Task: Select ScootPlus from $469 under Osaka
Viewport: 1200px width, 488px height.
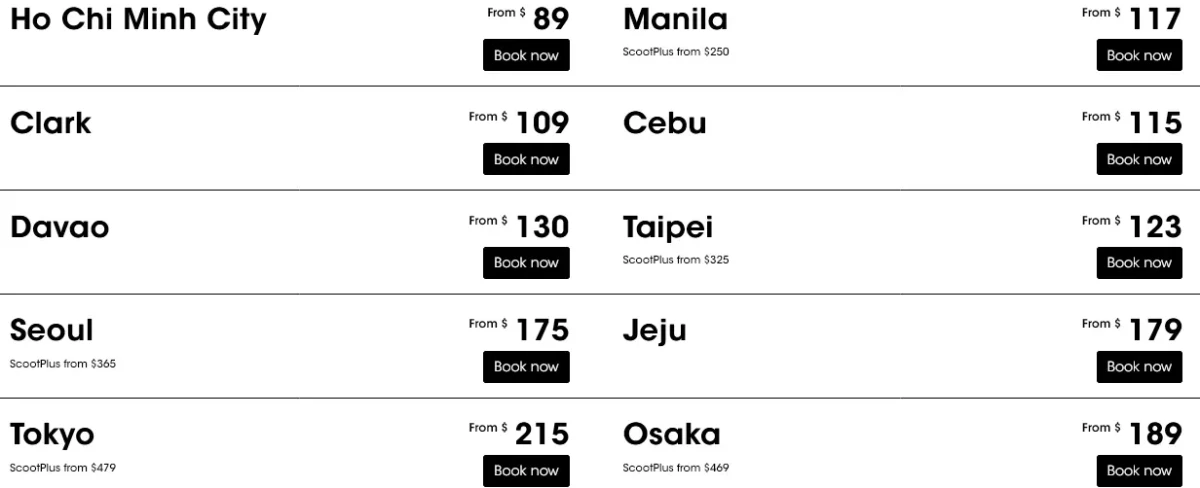Action: coord(676,468)
